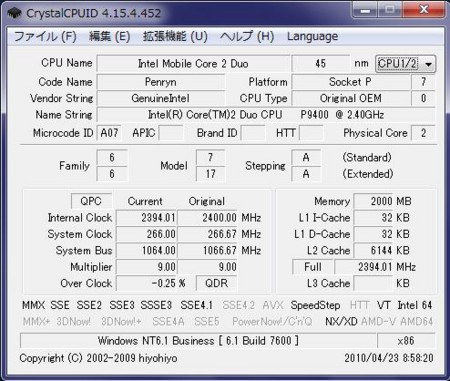The height and width of the screenshot is (381, 450).
Task: Click original System Bus 1066.67
Action: [x=207, y=250]
